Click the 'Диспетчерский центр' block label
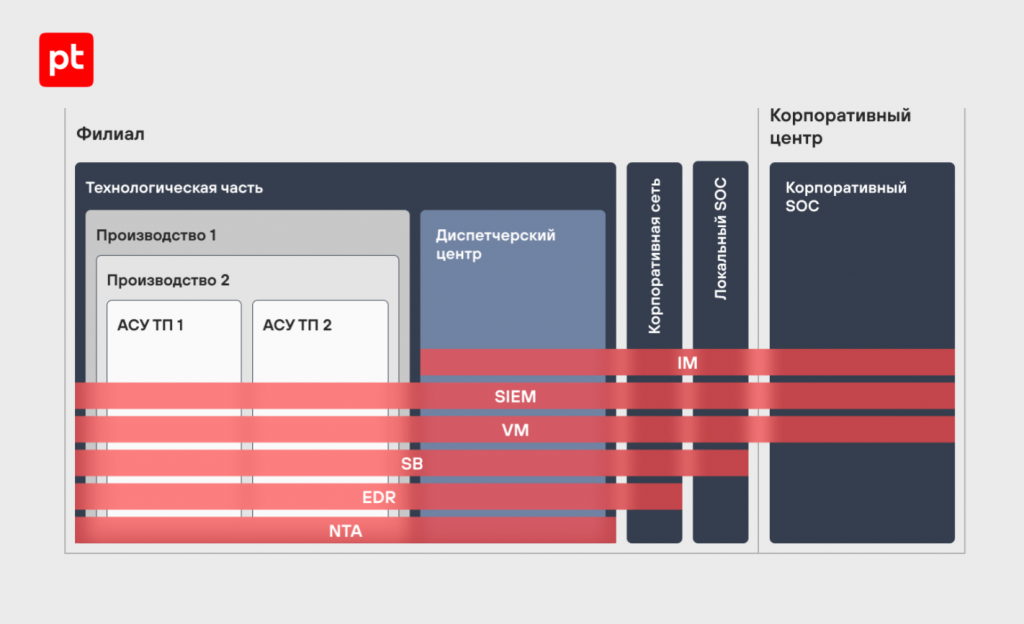 point(496,244)
